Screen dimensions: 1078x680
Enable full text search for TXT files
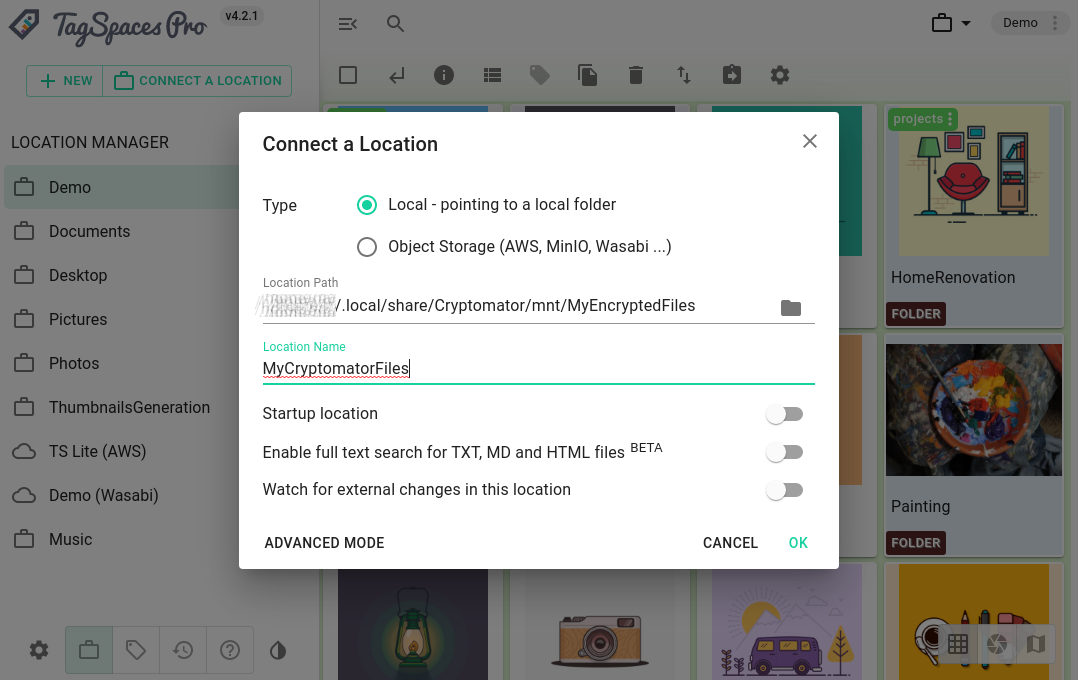click(784, 451)
